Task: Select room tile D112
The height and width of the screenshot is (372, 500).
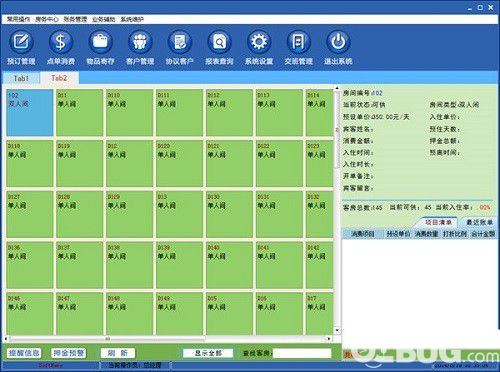Action: pos(229,113)
